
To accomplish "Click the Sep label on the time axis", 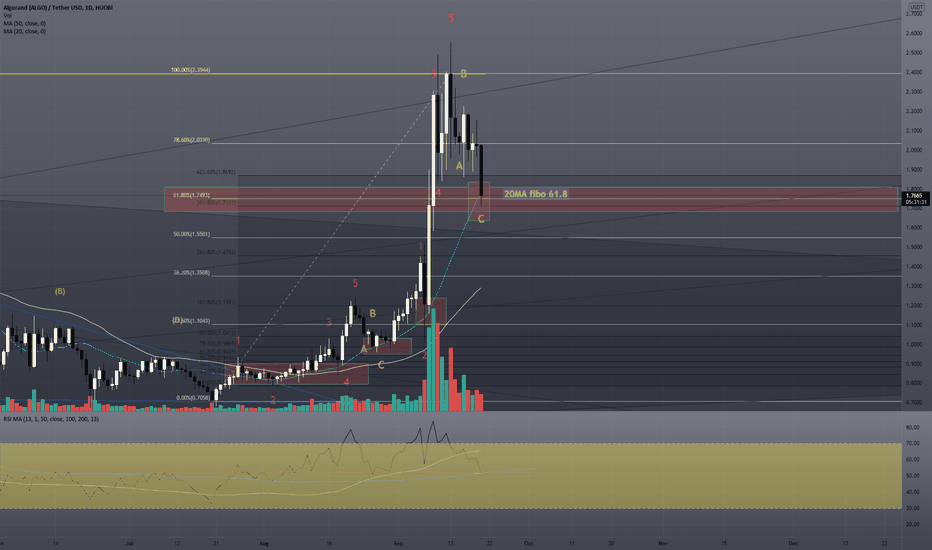I will [x=398, y=543].
